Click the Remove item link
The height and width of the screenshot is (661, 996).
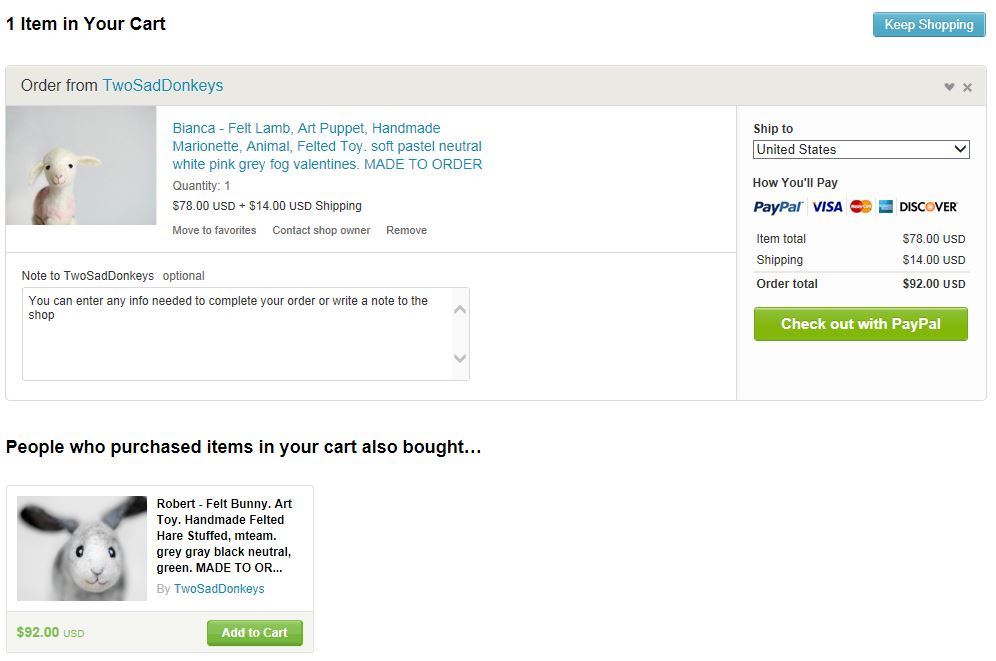pos(406,230)
